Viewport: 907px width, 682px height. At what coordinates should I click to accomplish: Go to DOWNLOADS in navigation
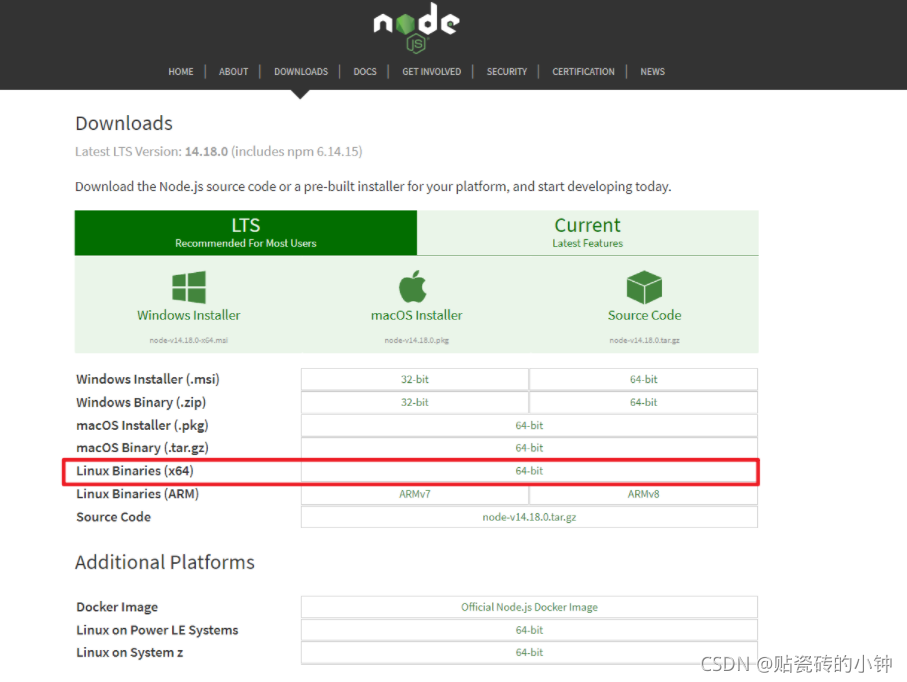point(301,72)
